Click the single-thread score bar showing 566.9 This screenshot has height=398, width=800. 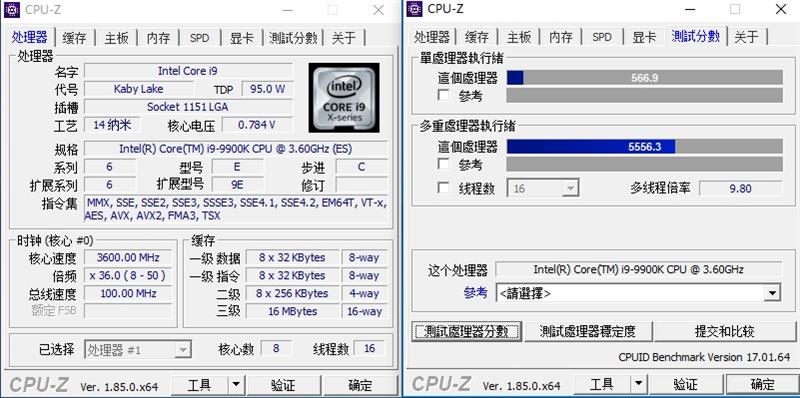[x=644, y=78]
